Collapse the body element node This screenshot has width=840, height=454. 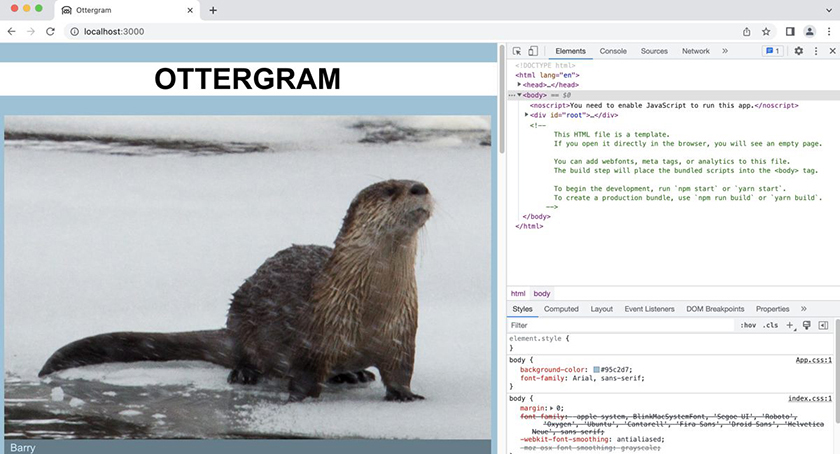[519, 95]
